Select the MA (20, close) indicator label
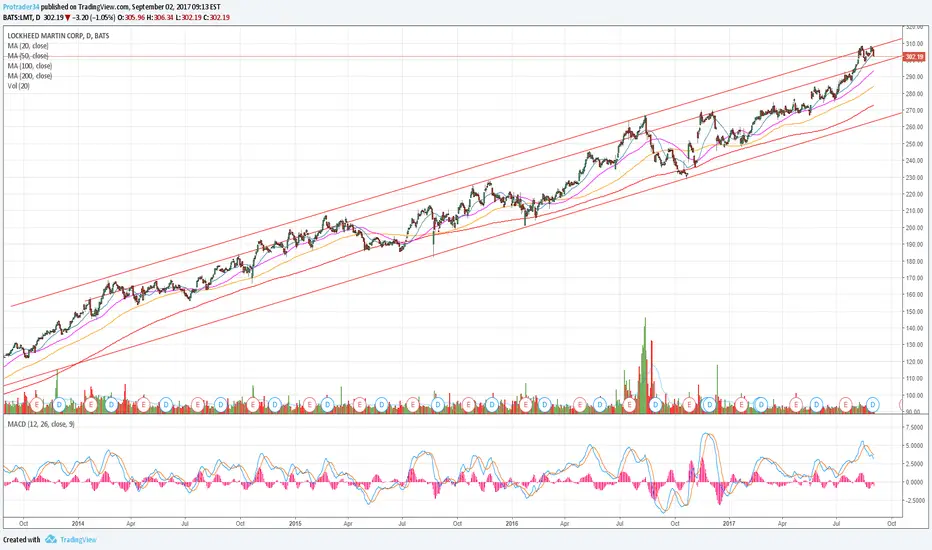This screenshot has height=550, width=932. point(28,46)
